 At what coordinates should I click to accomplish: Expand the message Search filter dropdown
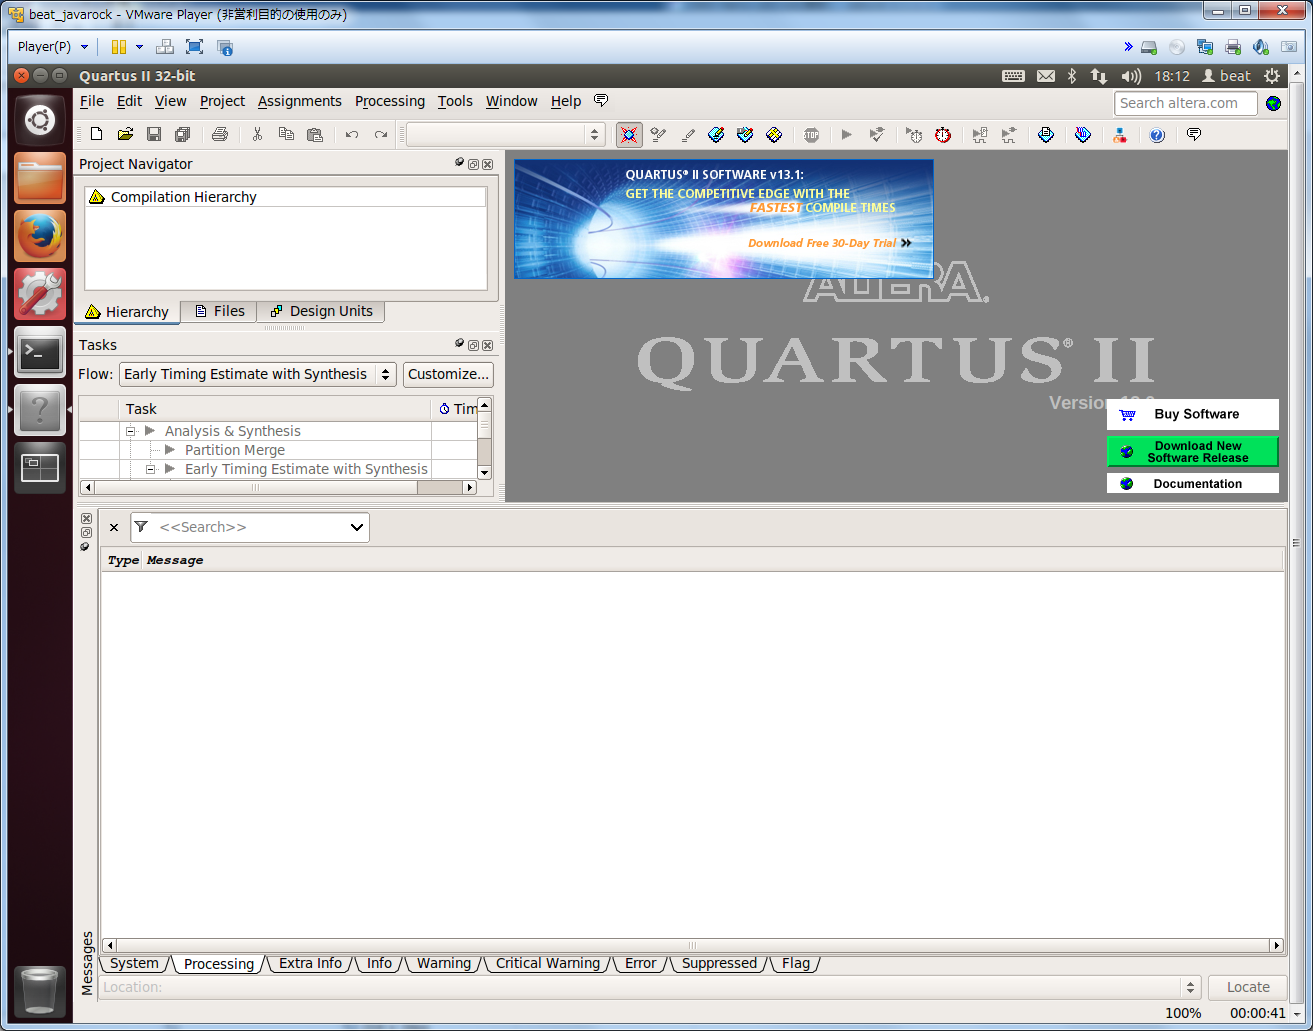coord(357,527)
